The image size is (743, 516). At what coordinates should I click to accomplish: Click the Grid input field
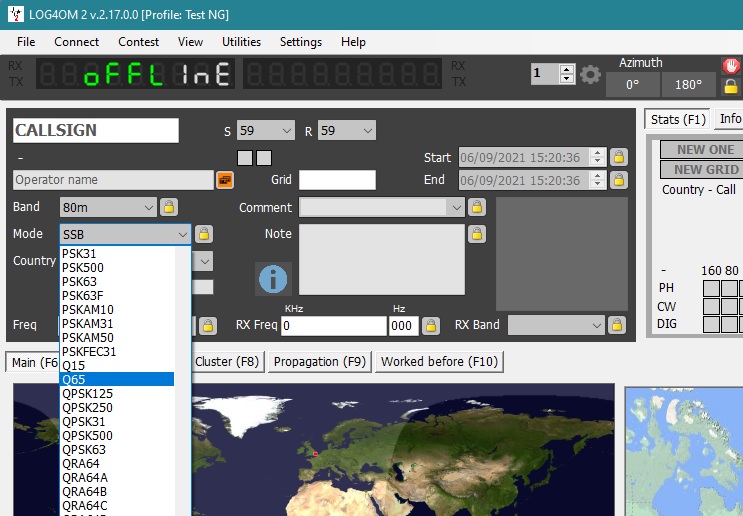click(x=337, y=180)
